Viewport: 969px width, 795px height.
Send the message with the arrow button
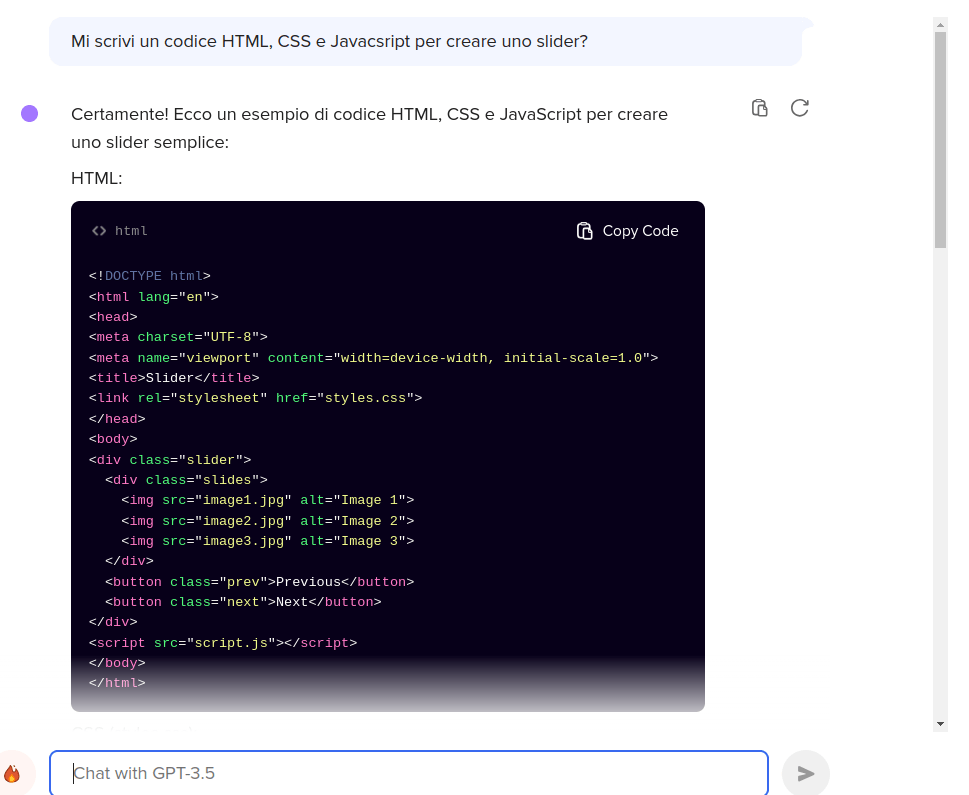coord(805,773)
